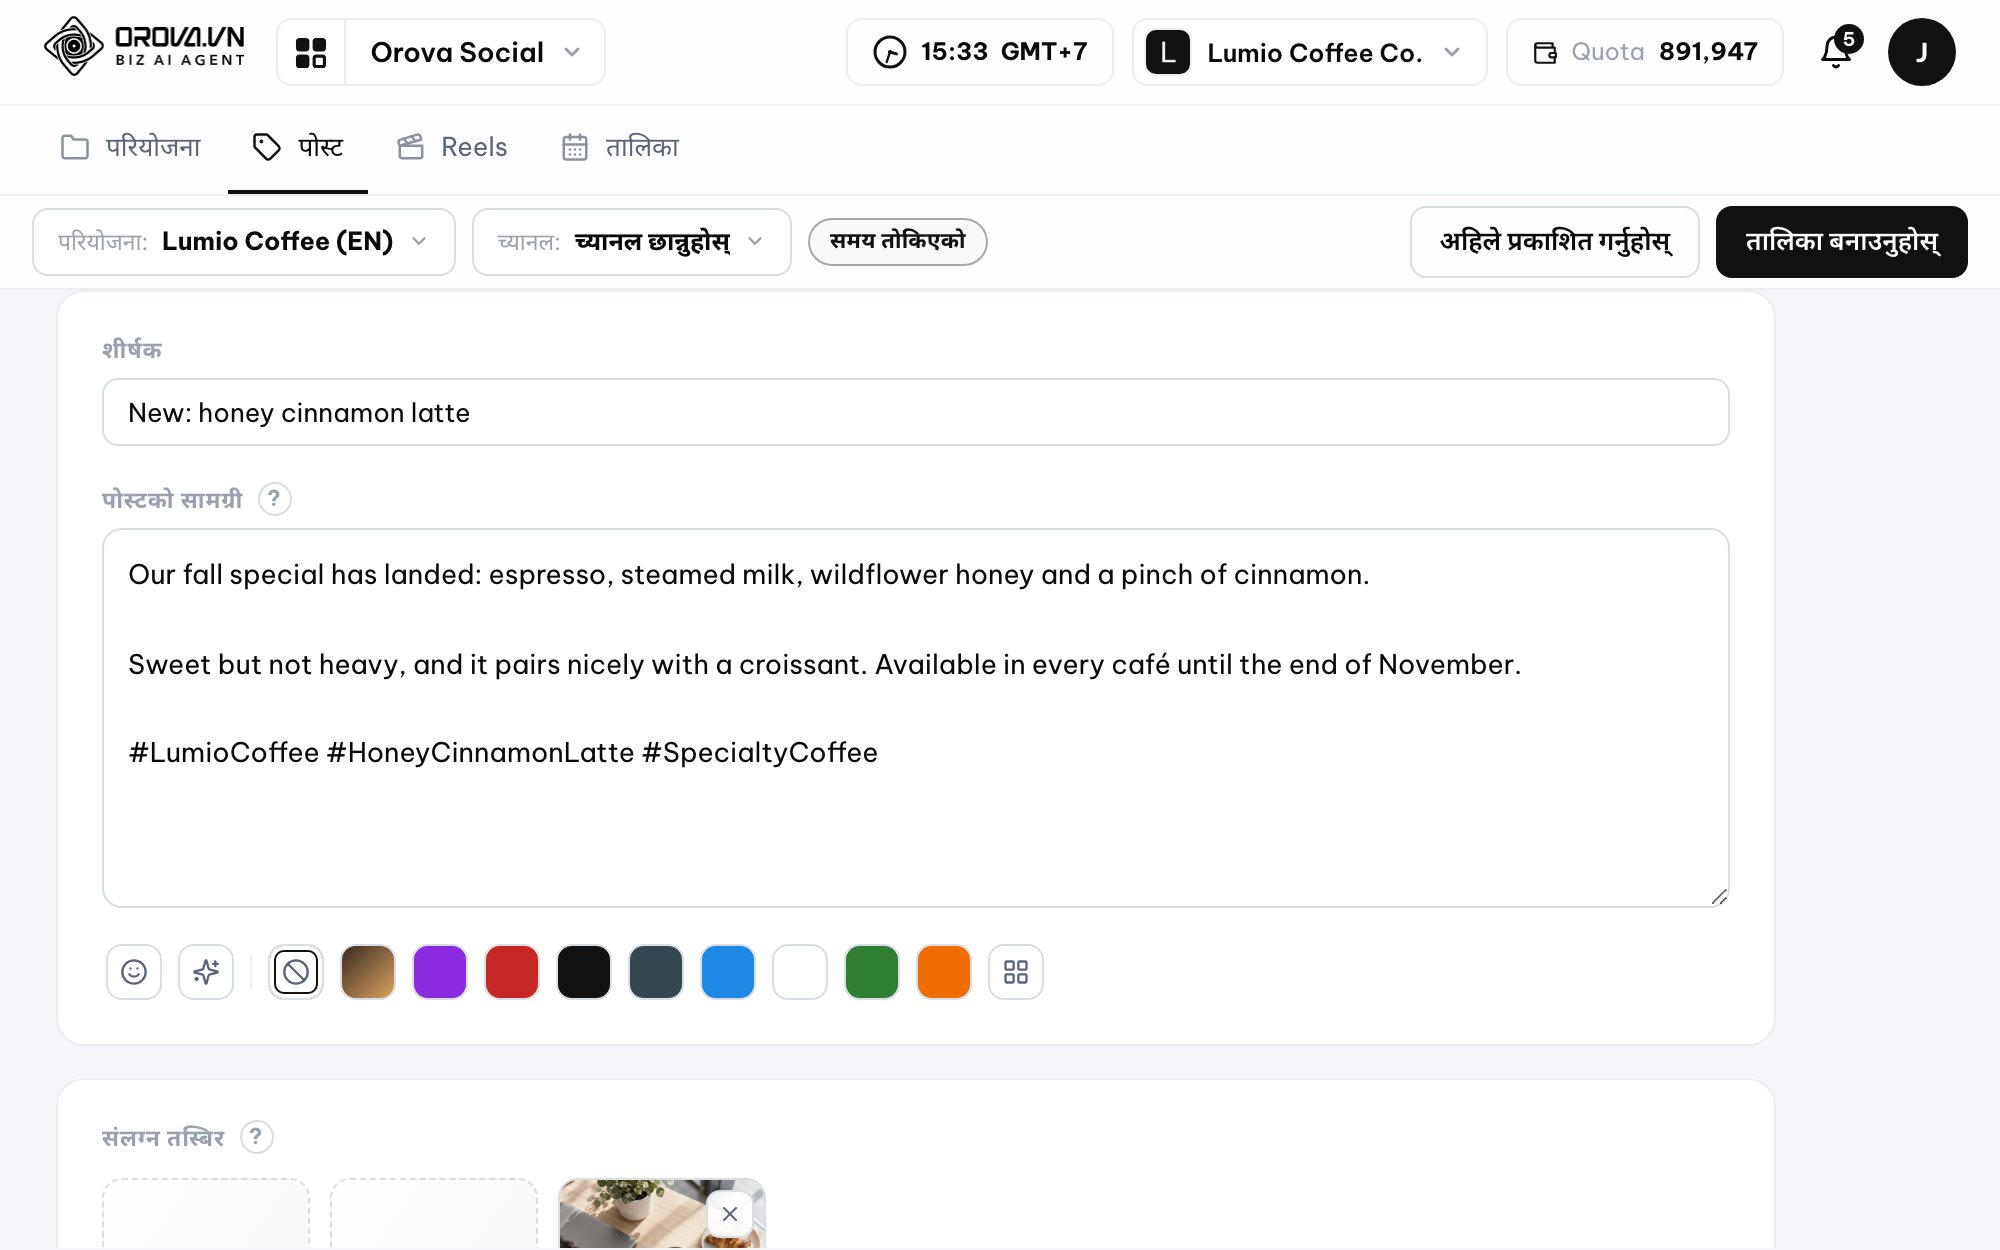Click the Orova.vn logo
Image resolution: width=2000 pixels, height=1250 pixels.
coord(144,47)
